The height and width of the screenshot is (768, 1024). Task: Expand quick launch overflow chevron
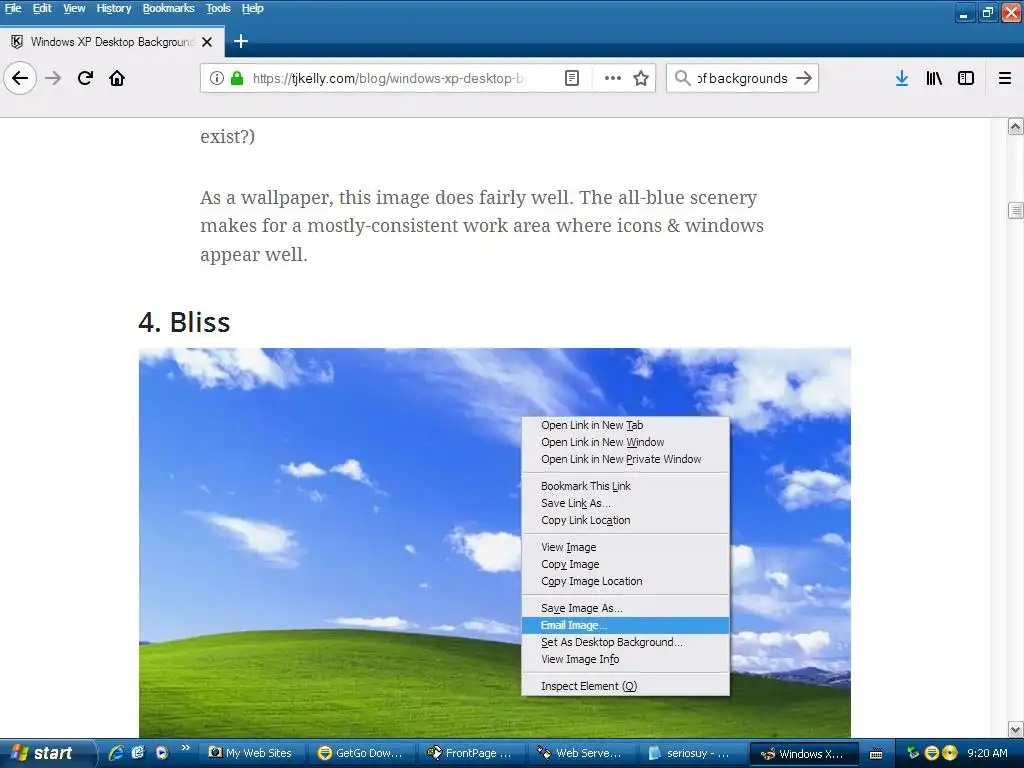(x=185, y=748)
